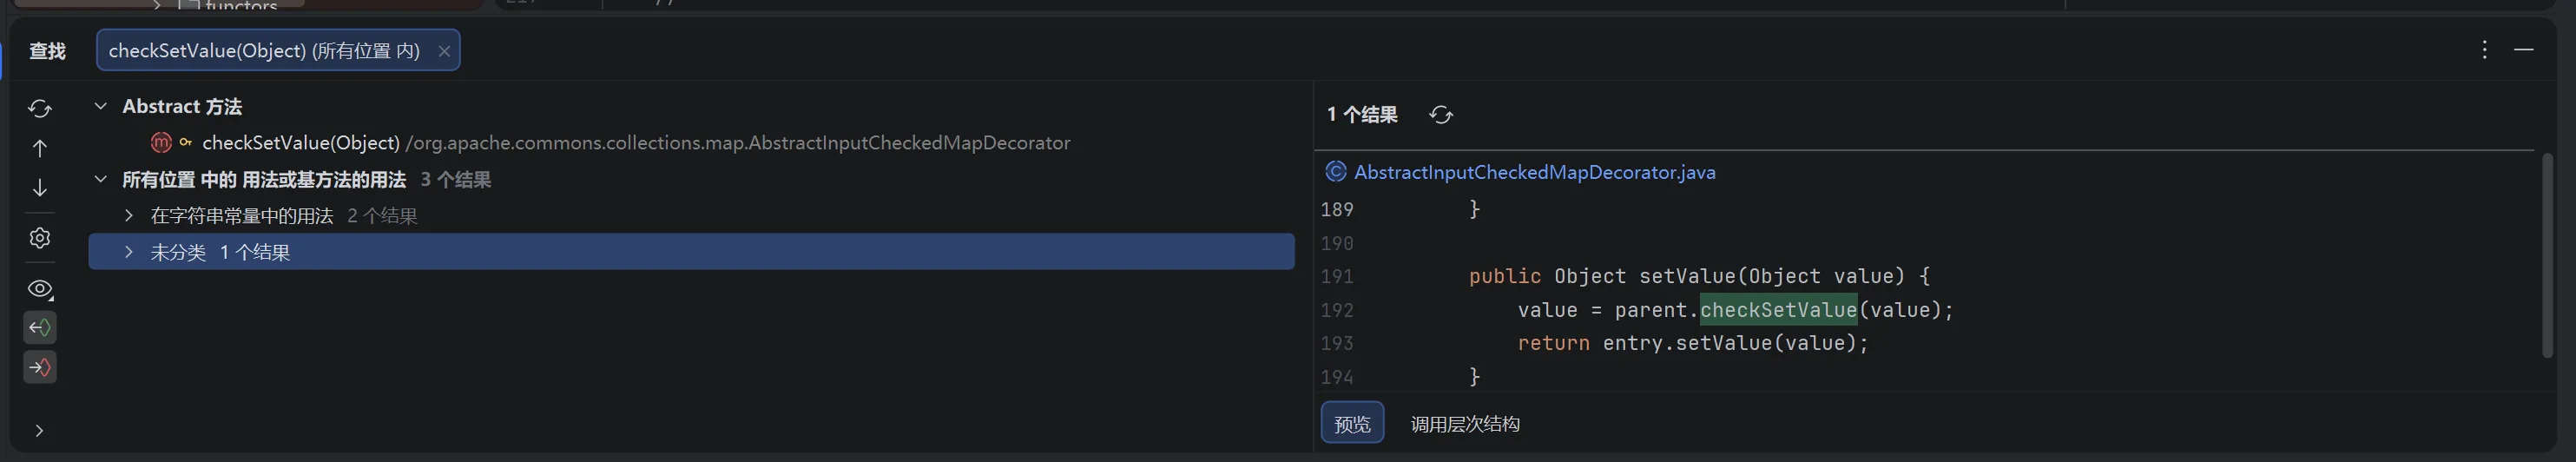Click the rerun search icon in left toolbar
Screen dimensions: 2576x462
coord(40,108)
